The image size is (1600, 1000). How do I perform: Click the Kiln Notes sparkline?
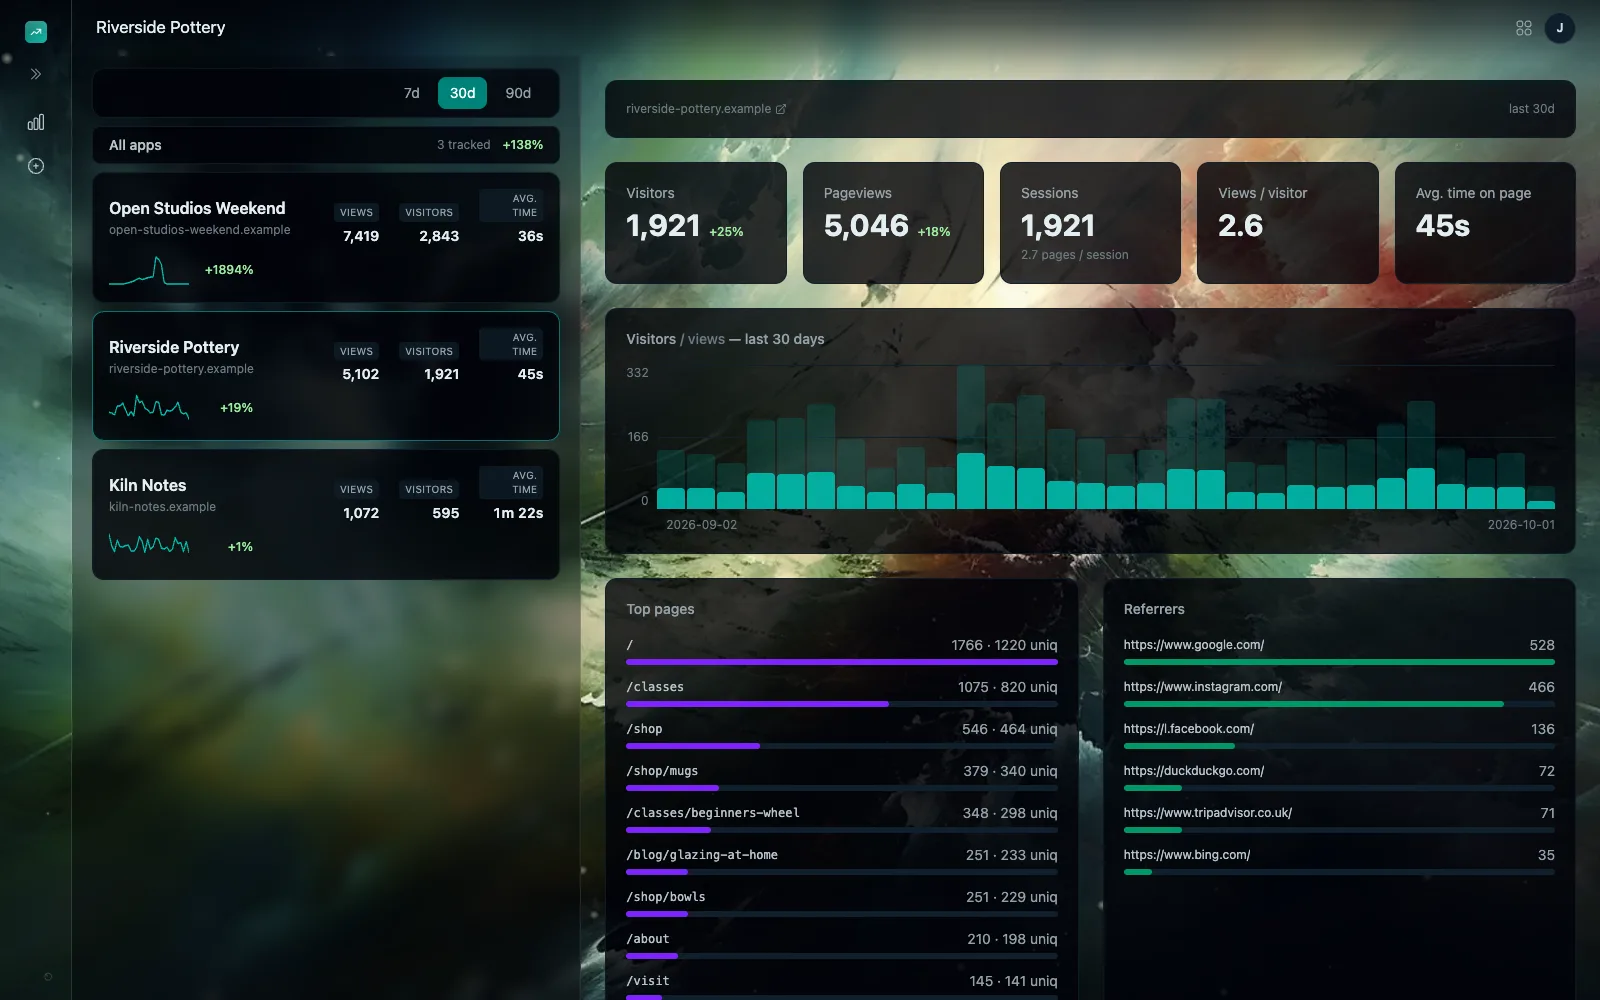149,545
